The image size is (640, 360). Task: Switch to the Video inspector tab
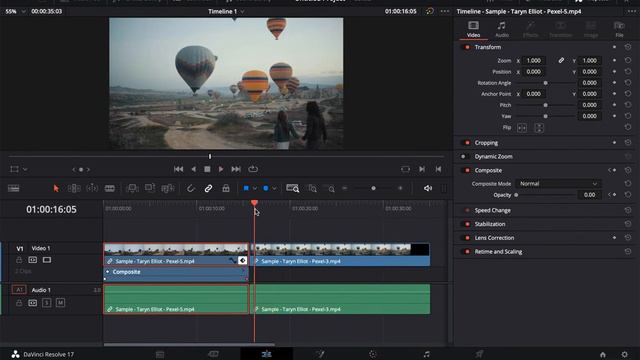(473, 30)
